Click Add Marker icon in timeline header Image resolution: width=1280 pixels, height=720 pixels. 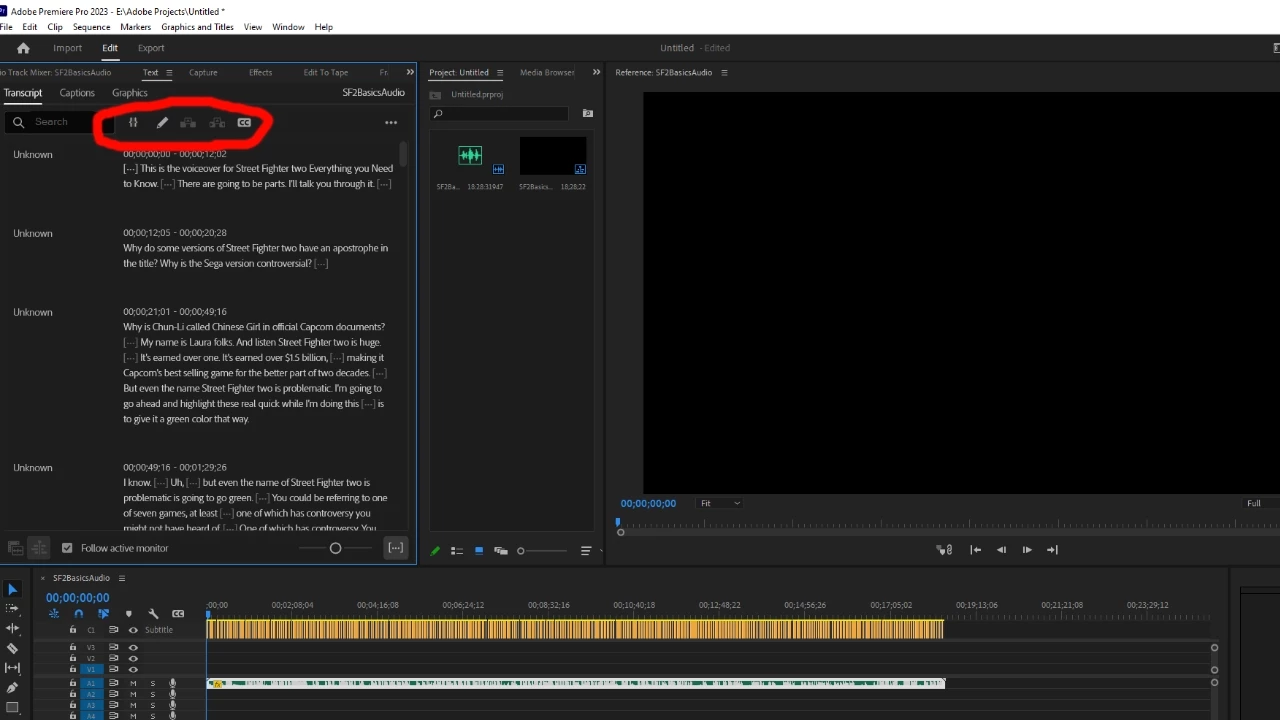click(x=128, y=614)
